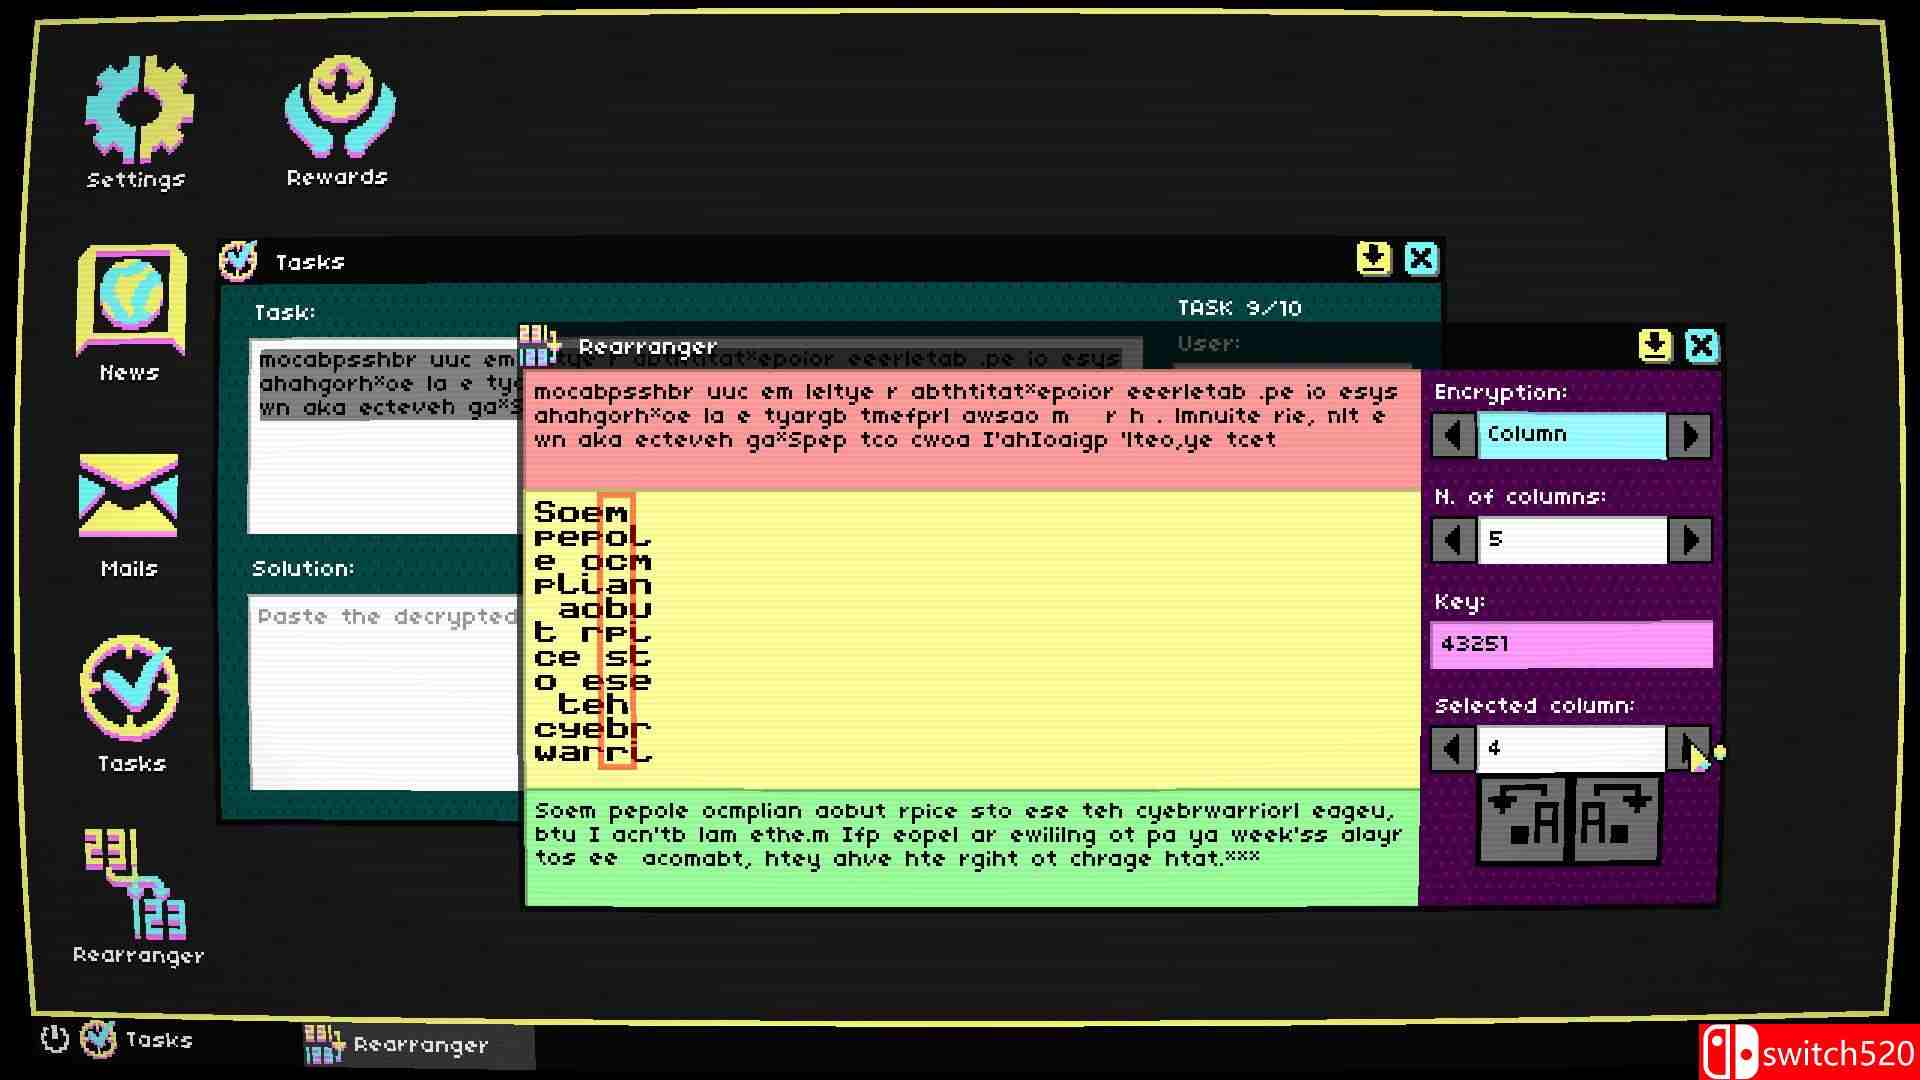This screenshot has width=1920, height=1080.
Task: Click the move column left button
Action: [x=1523, y=821]
